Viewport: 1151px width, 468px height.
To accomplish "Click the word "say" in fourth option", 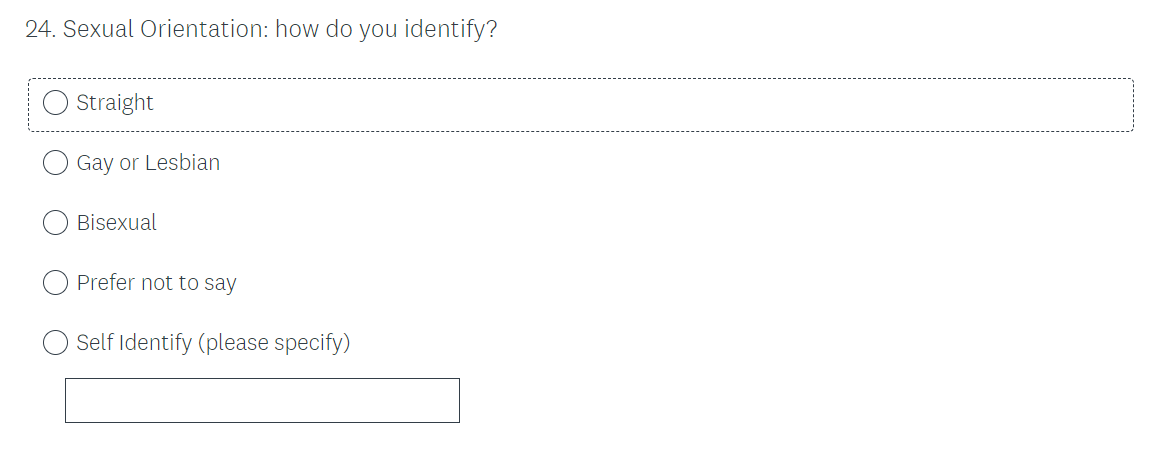I will [220, 284].
